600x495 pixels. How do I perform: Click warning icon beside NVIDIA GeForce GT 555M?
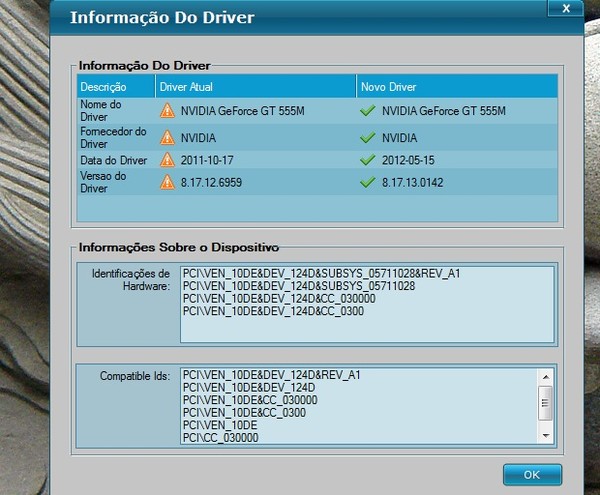pyautogui.click(x=167, y=111)
